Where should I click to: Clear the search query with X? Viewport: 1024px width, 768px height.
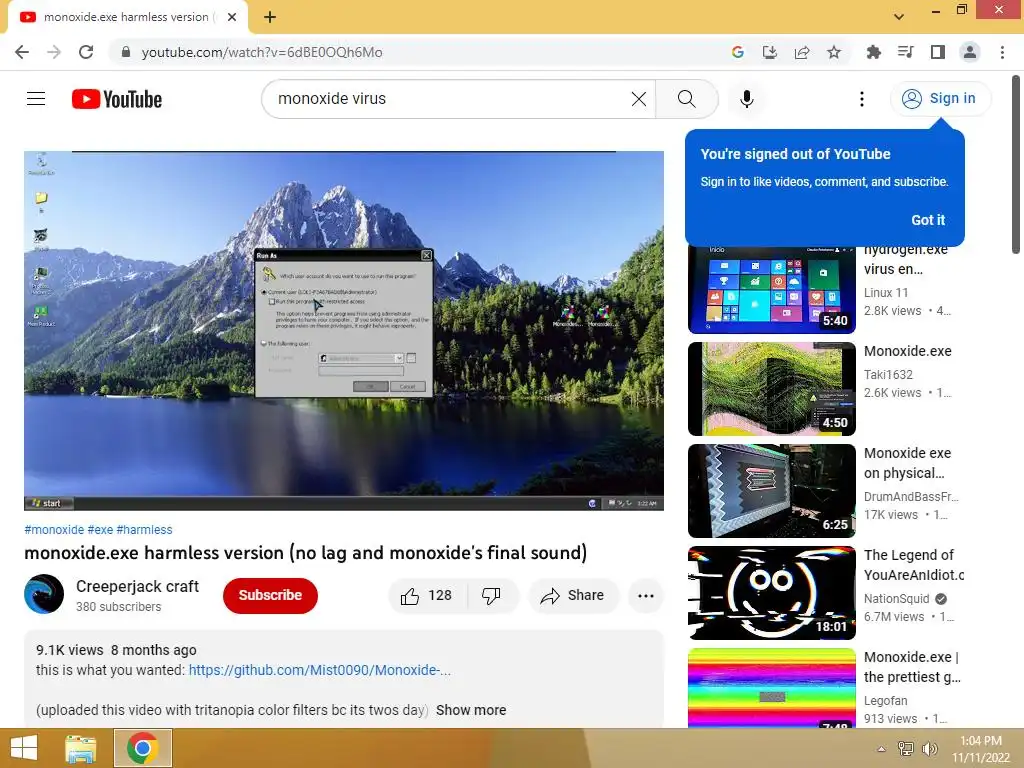tap(639, 99)
